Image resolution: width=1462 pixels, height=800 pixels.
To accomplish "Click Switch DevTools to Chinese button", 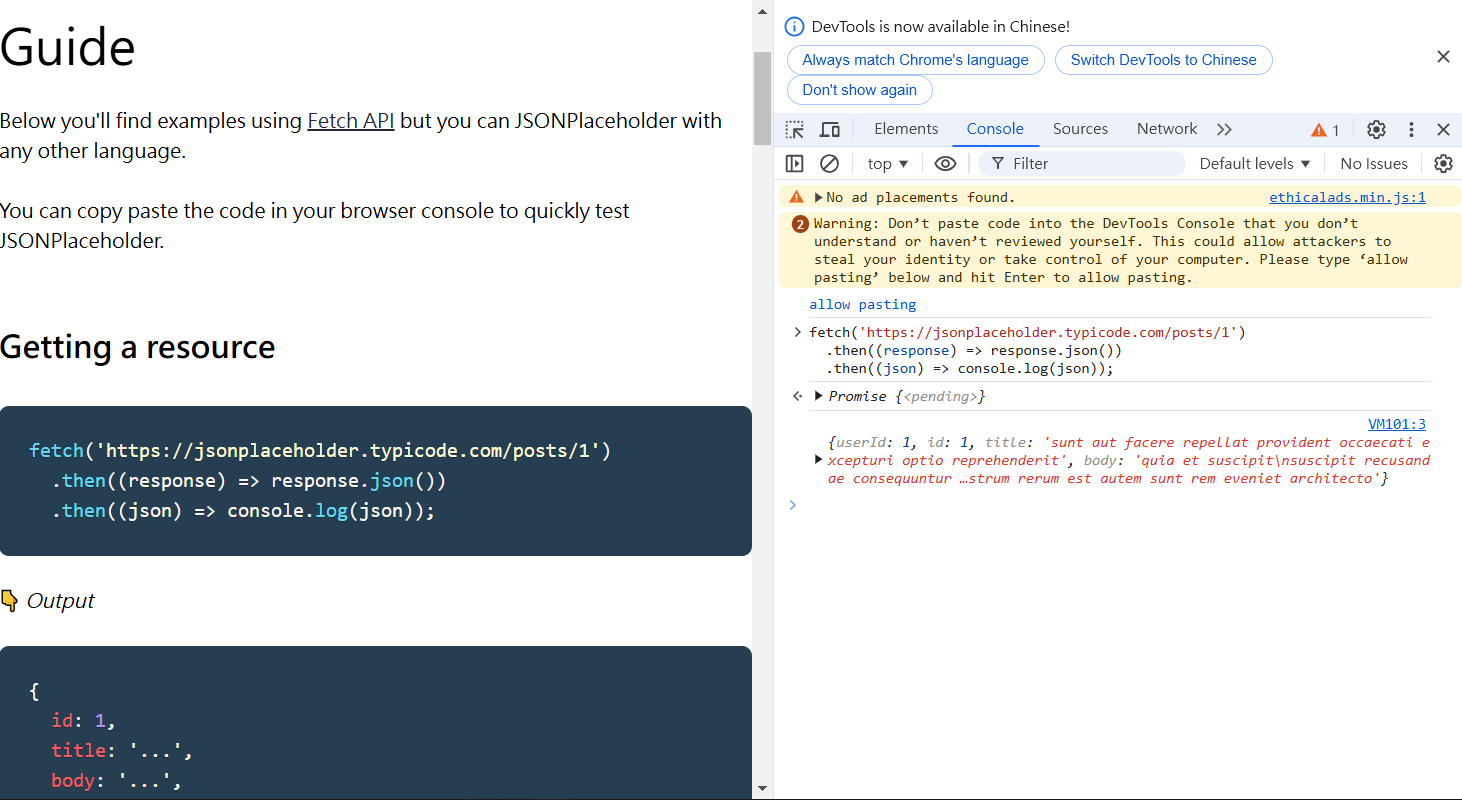I will click(x=1164, y=60).
